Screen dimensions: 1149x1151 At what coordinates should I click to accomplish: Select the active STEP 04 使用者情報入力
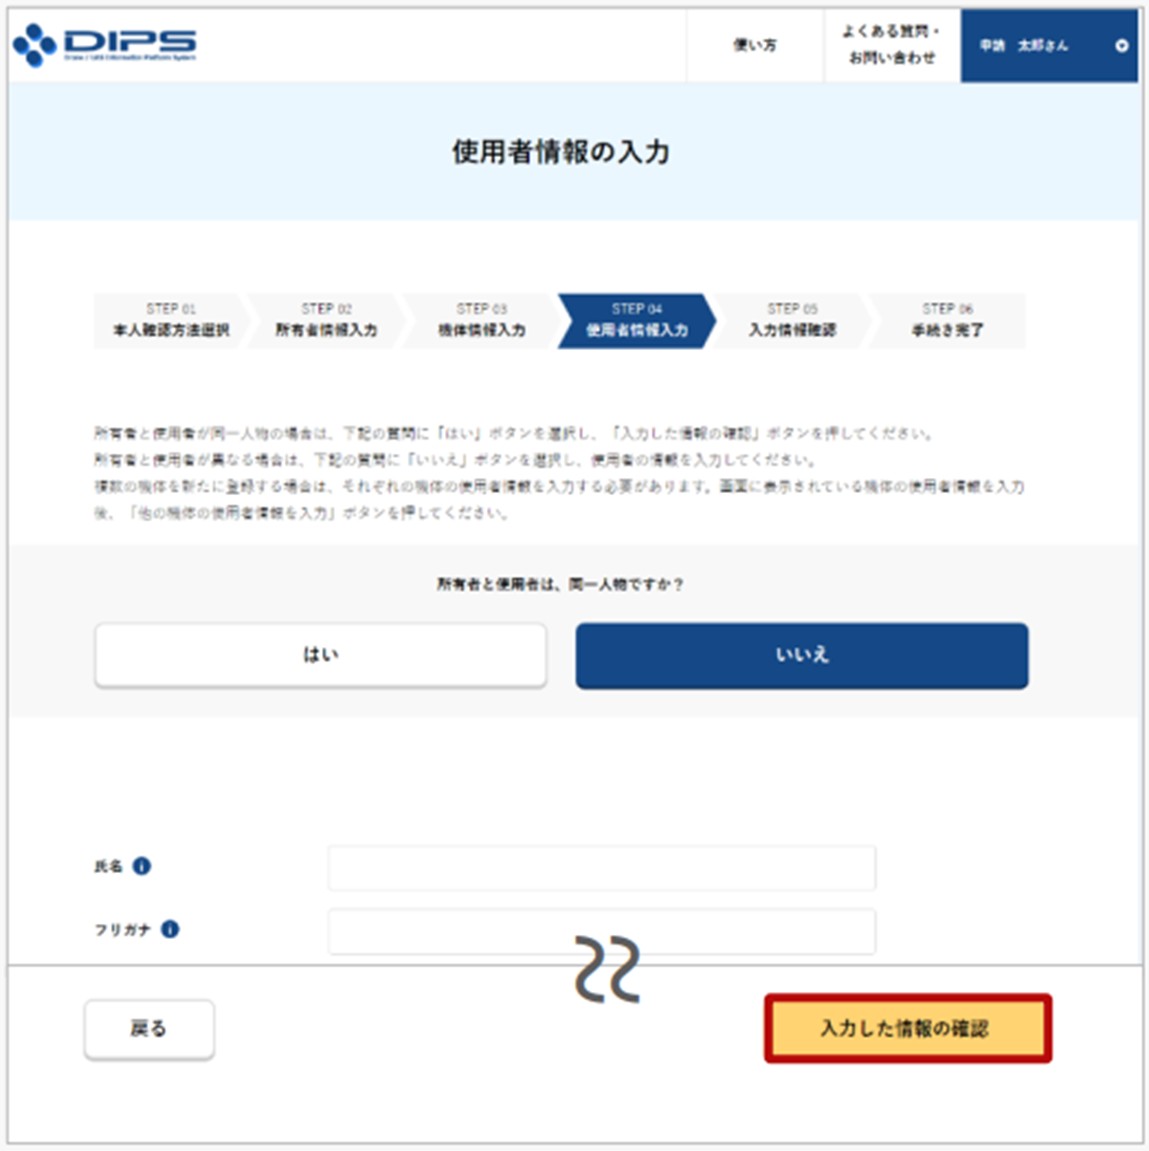click(x=637, y=321)
